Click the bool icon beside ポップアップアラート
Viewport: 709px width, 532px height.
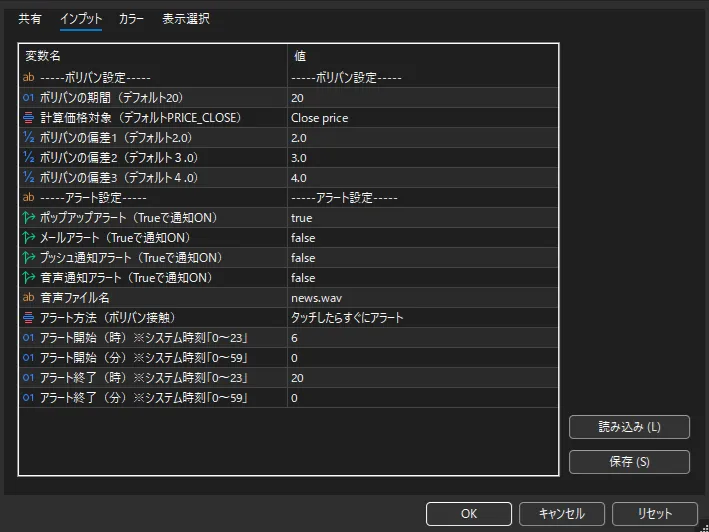pyautogui.click(x=28, y=217)
